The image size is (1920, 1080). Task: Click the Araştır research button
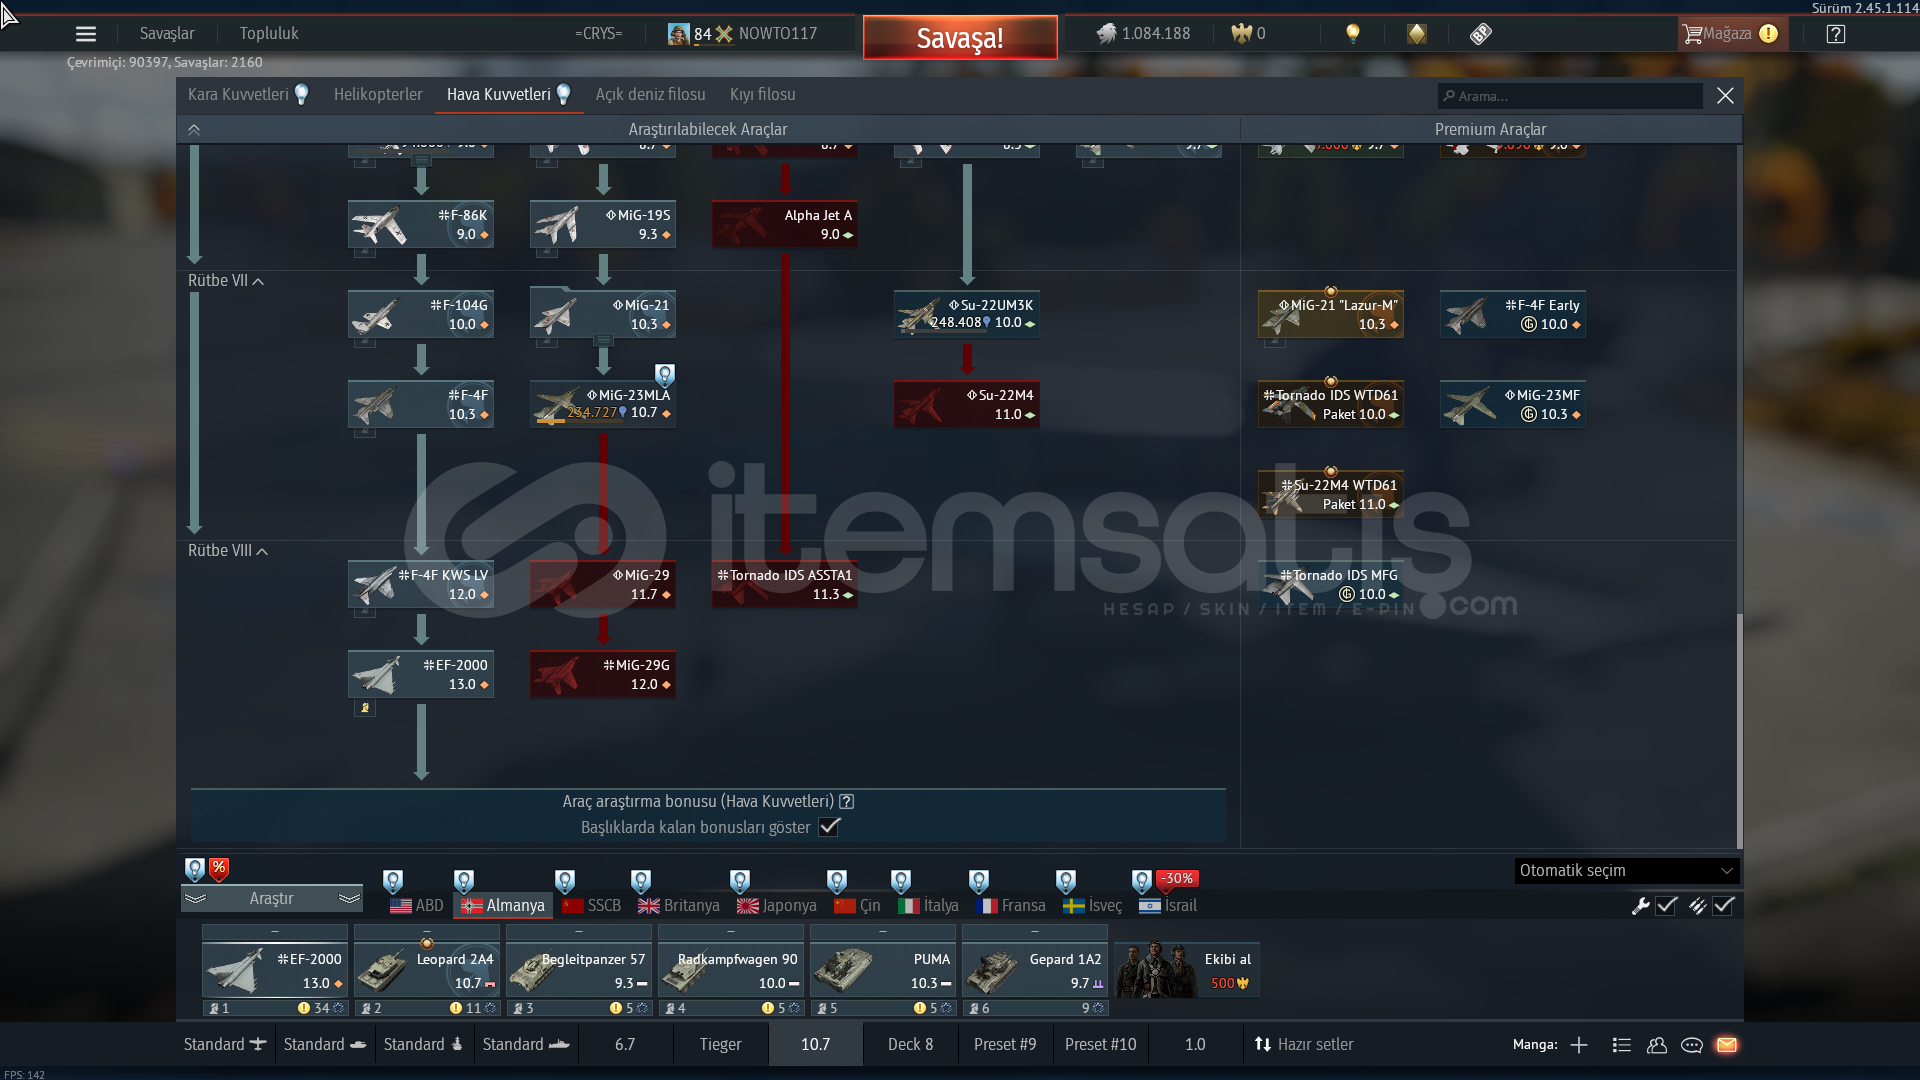[x=271, y=899]
